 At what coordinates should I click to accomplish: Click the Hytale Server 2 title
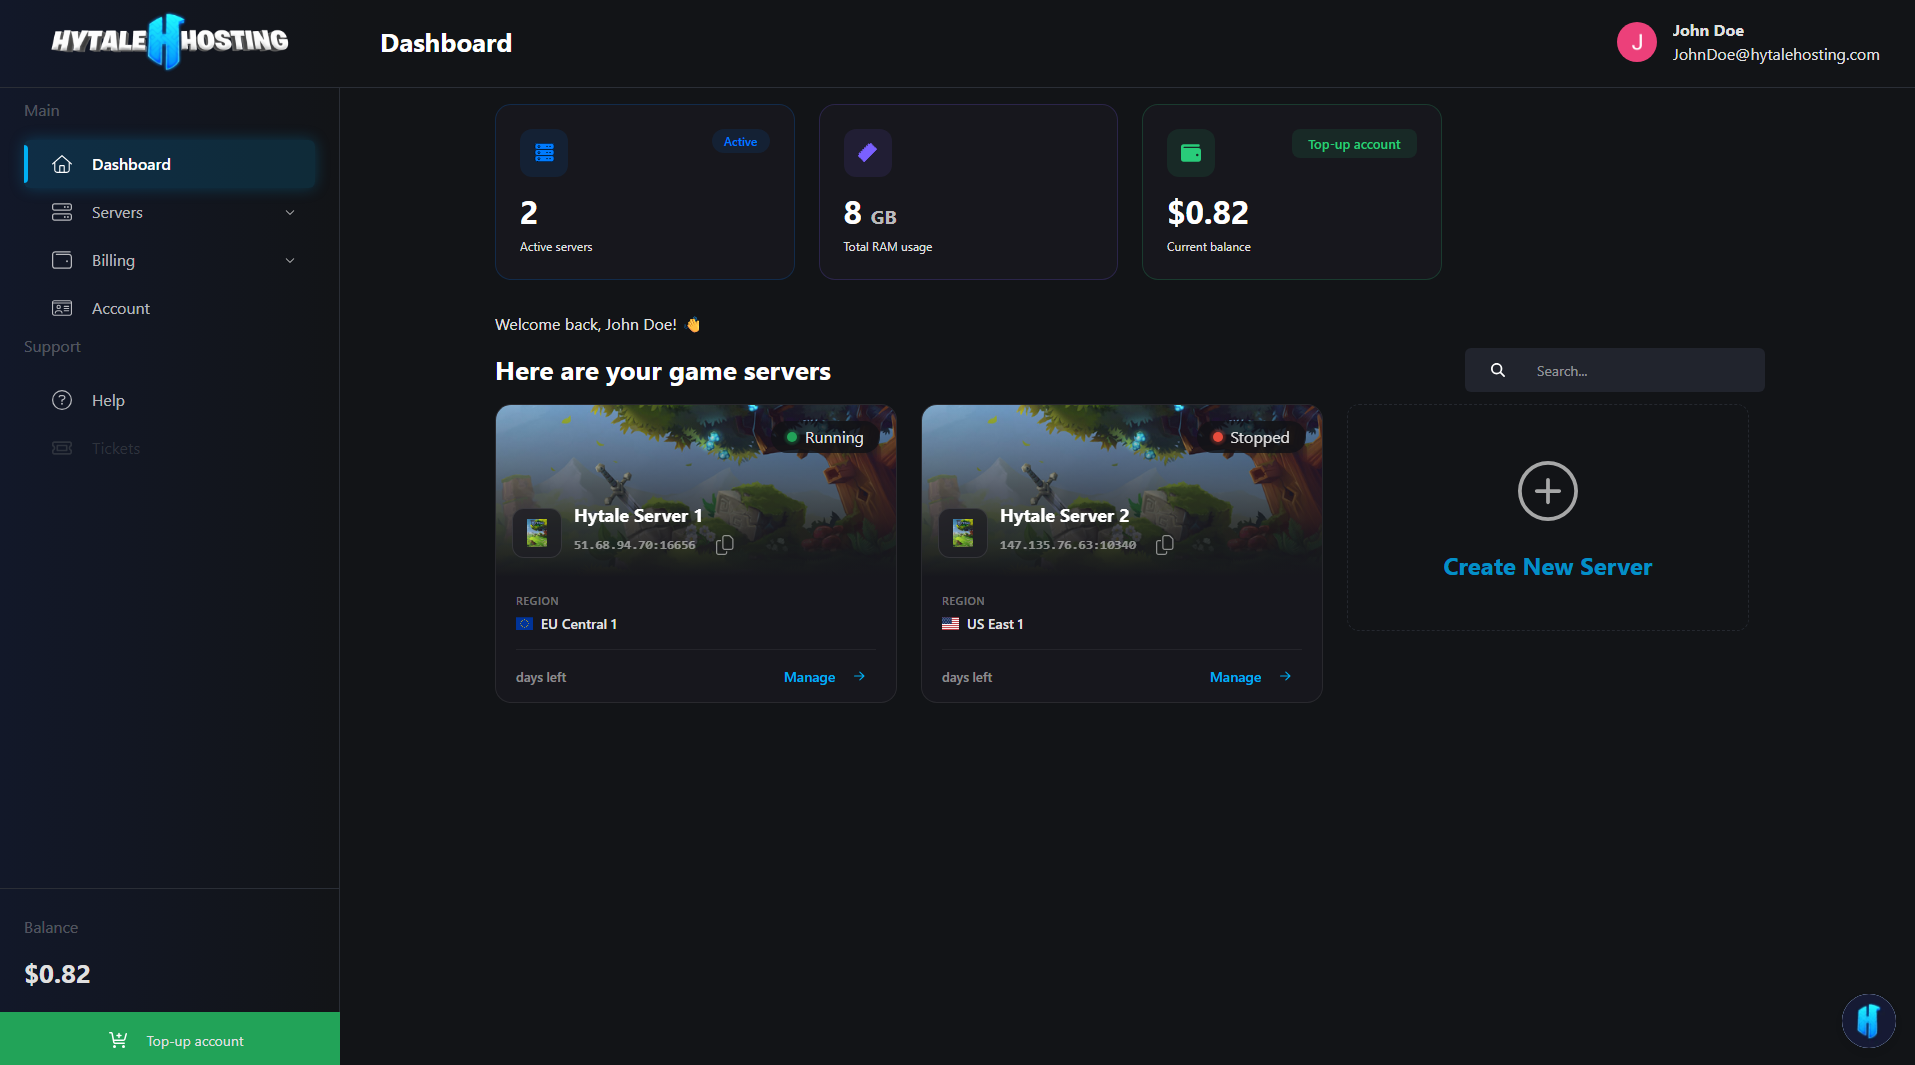coord(1064,516)
